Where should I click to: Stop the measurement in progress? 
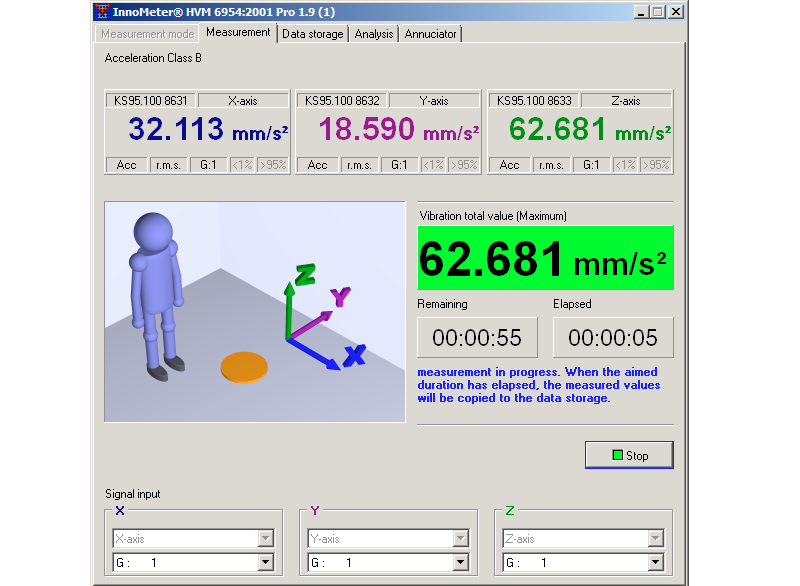(x=629, y=456)
